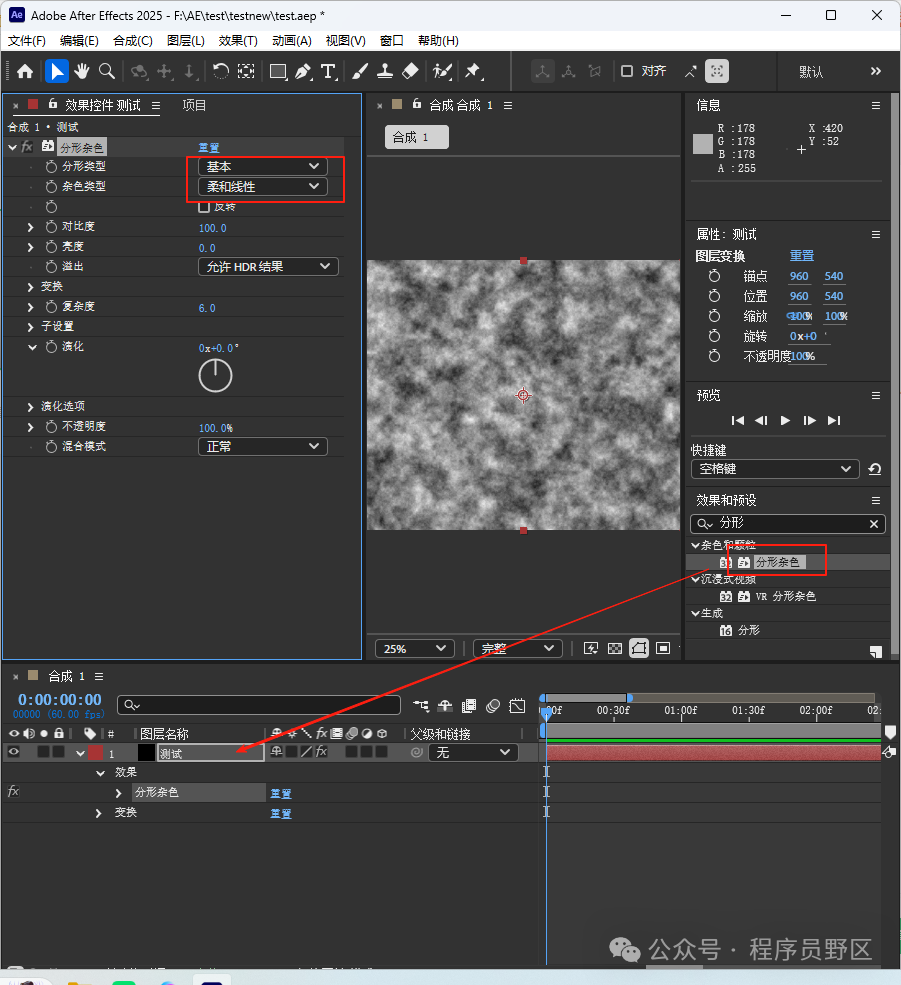Toggle stopwatch for 分形类型 property
The height and width of the screenshot is (985, 901).
point(52,166)
